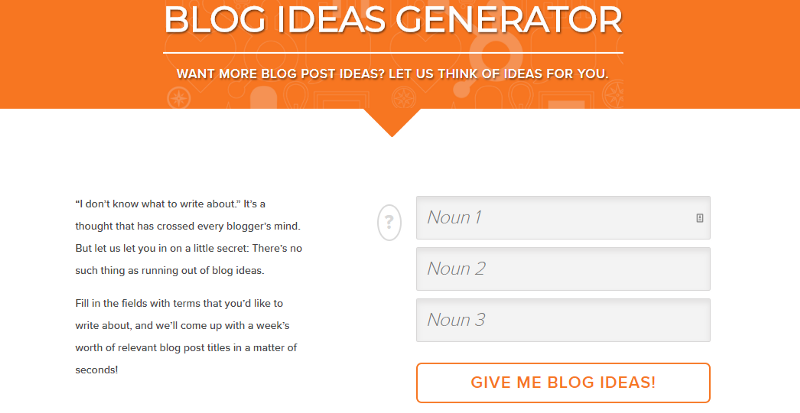Click the center compass watermark icon in banner

tap(402, 99)
